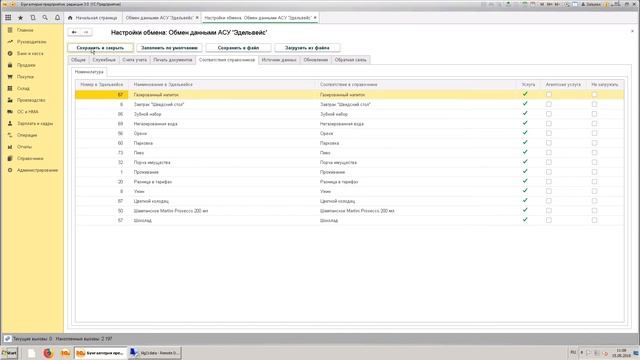Toggle Услуга checkmark for Орехи row

525,133
